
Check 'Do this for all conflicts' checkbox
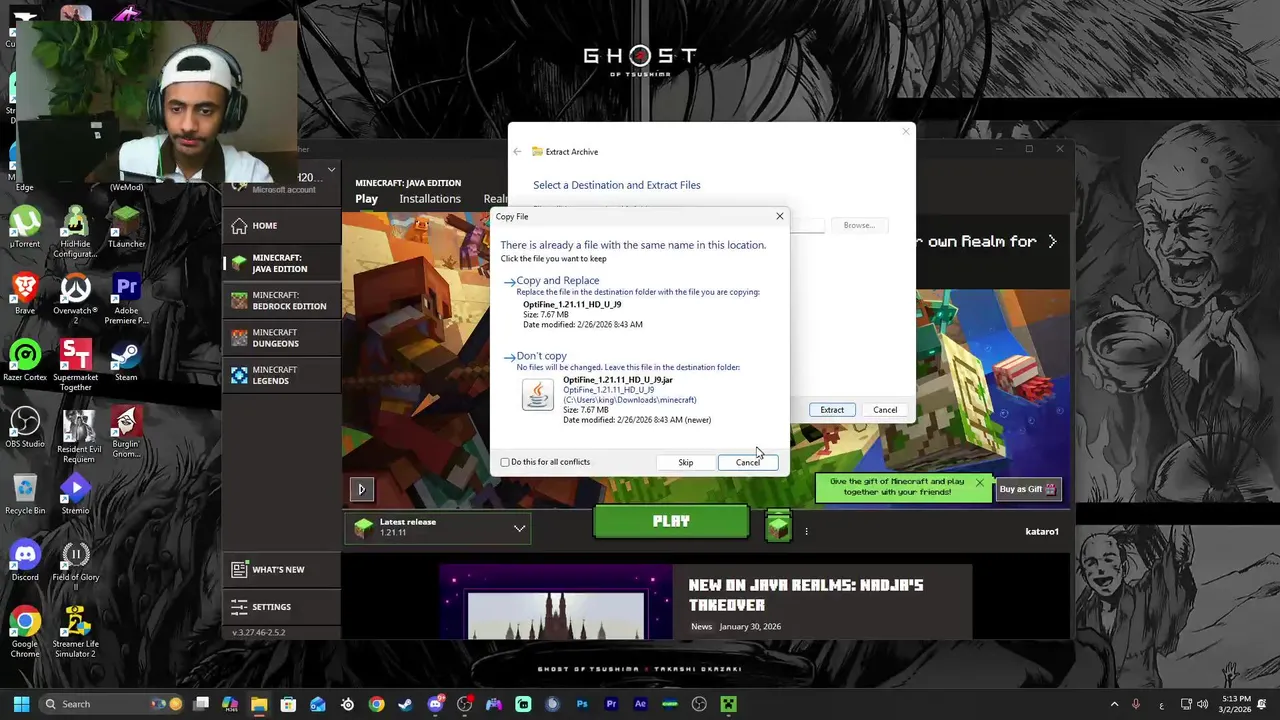tap(505, 462)
